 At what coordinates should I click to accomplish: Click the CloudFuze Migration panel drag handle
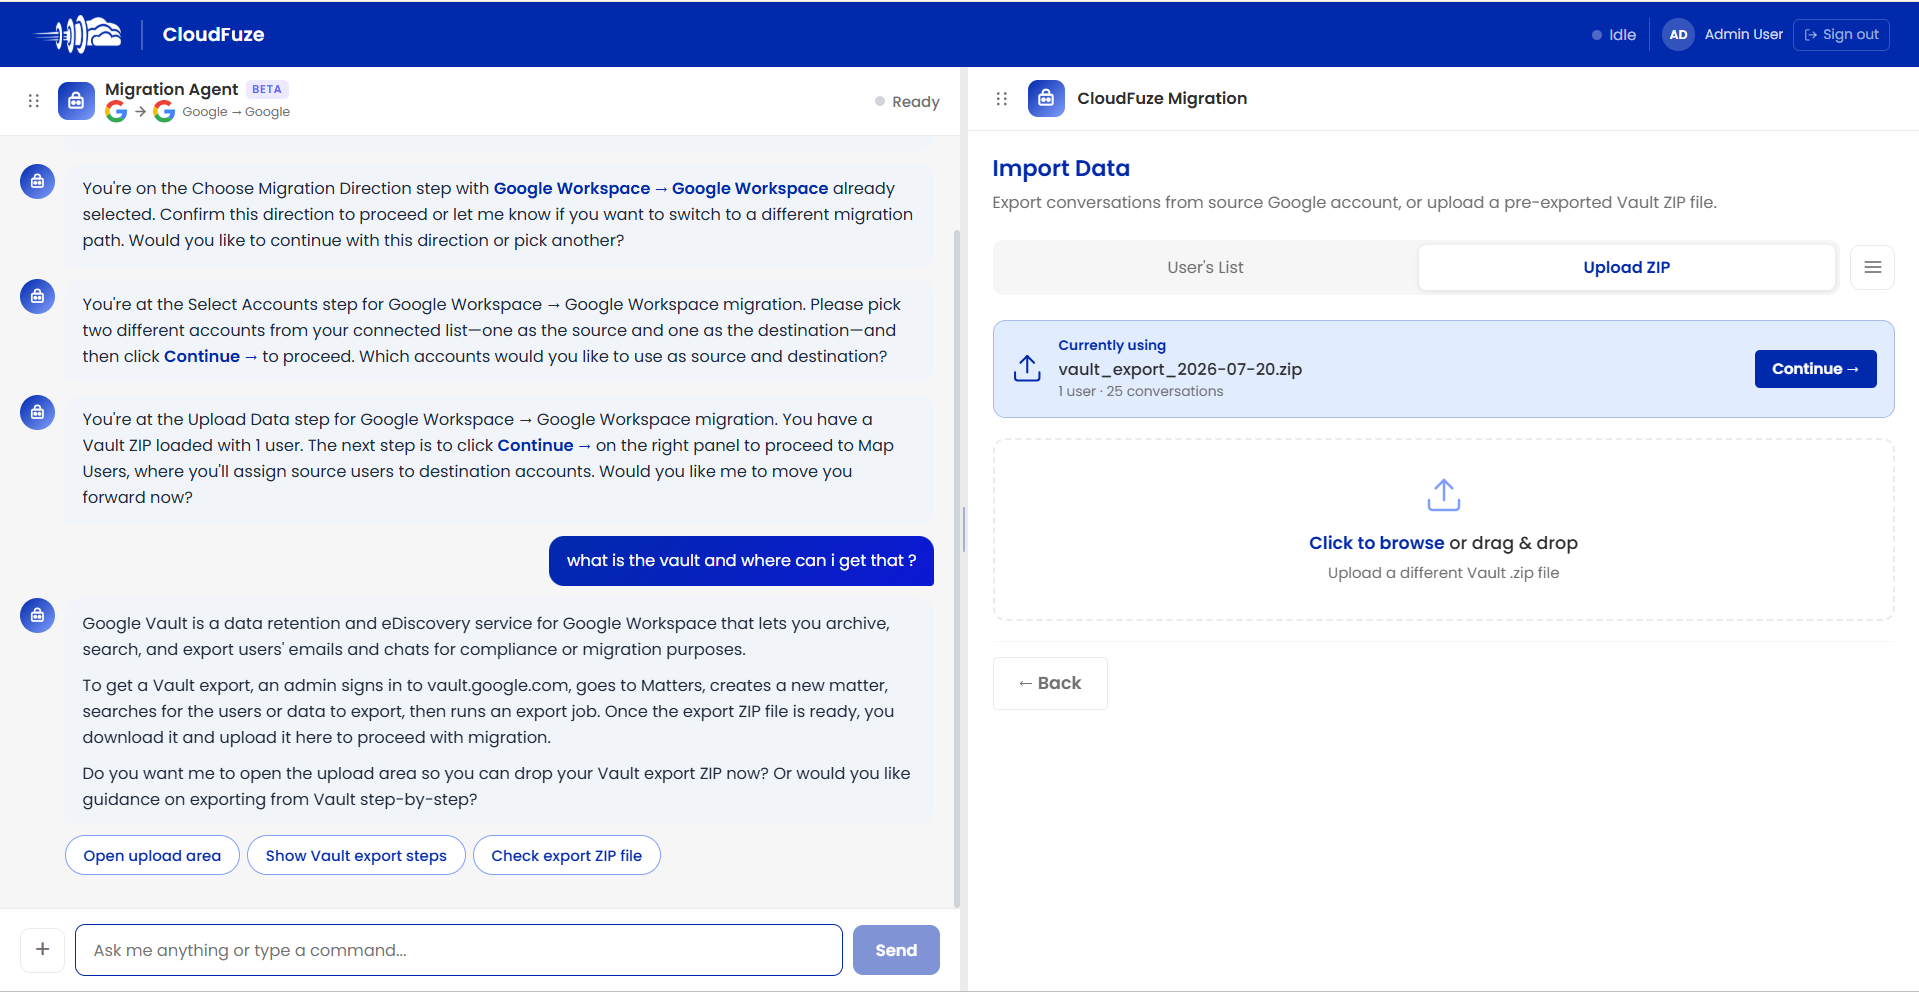1002,98
